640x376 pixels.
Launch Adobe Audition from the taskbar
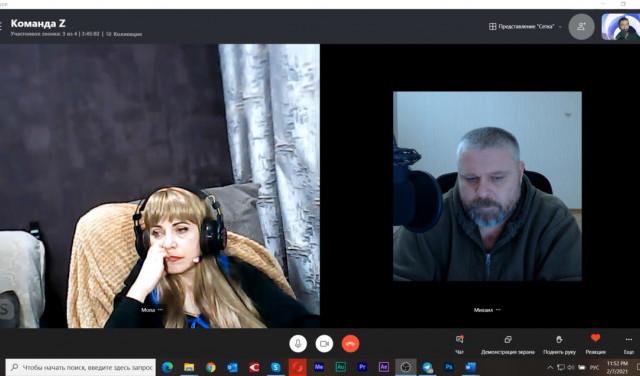point(340,367)
